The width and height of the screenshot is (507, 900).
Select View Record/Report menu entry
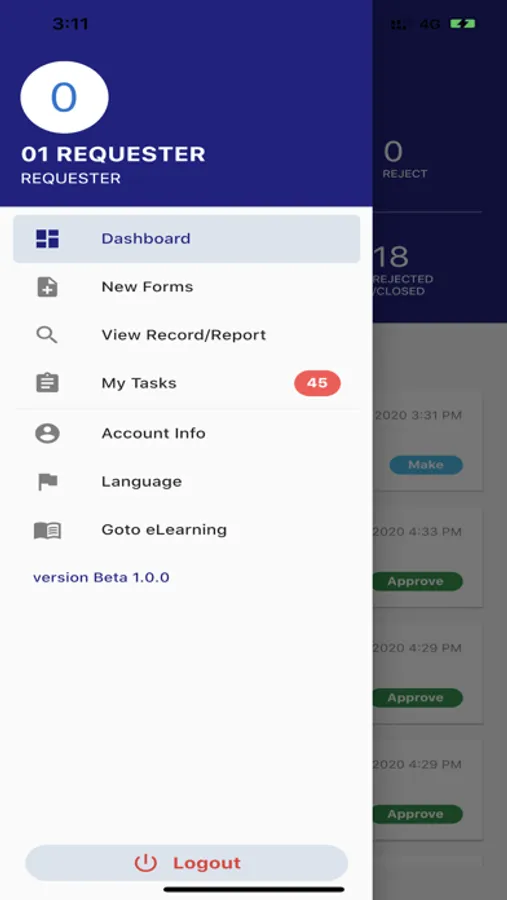(187, 335)
